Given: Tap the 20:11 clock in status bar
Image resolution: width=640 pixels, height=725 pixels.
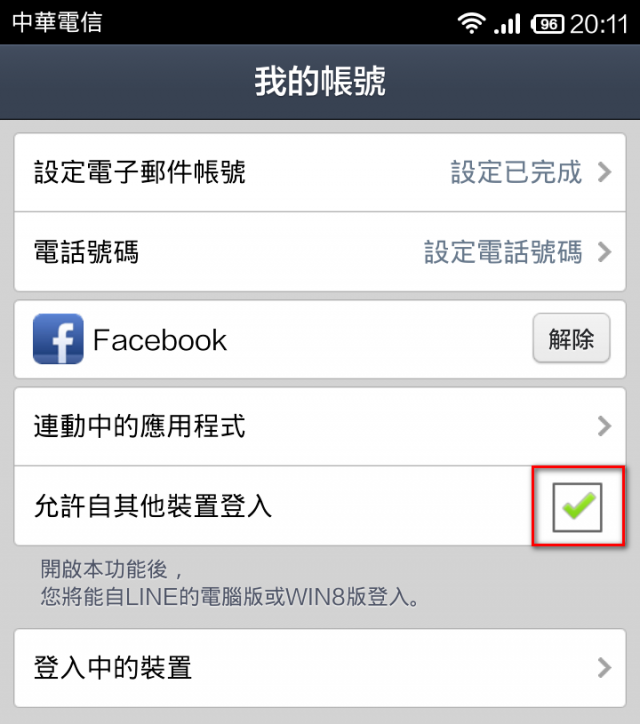Looking at the screenshot, I should pos(599,24).
